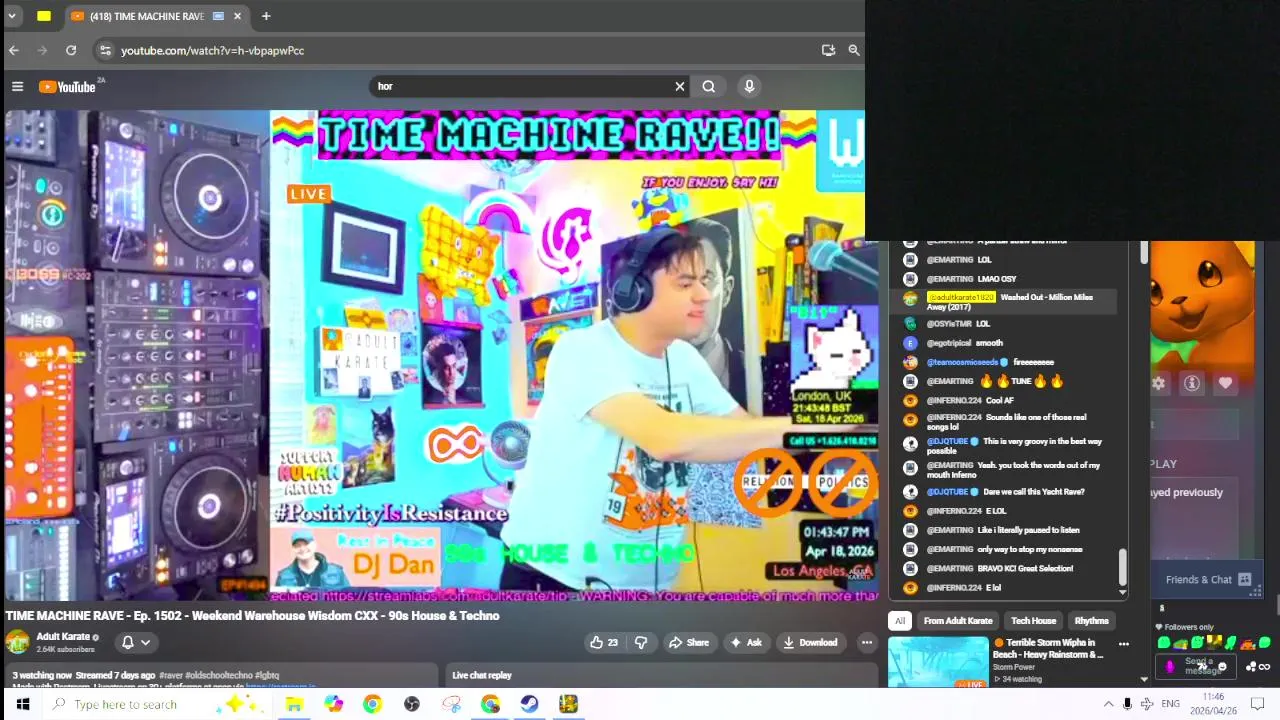Image resolution: width=1280 pixels, height=720 pixels.
Task: Install app icon in the address bar
Action: point(828,50)
